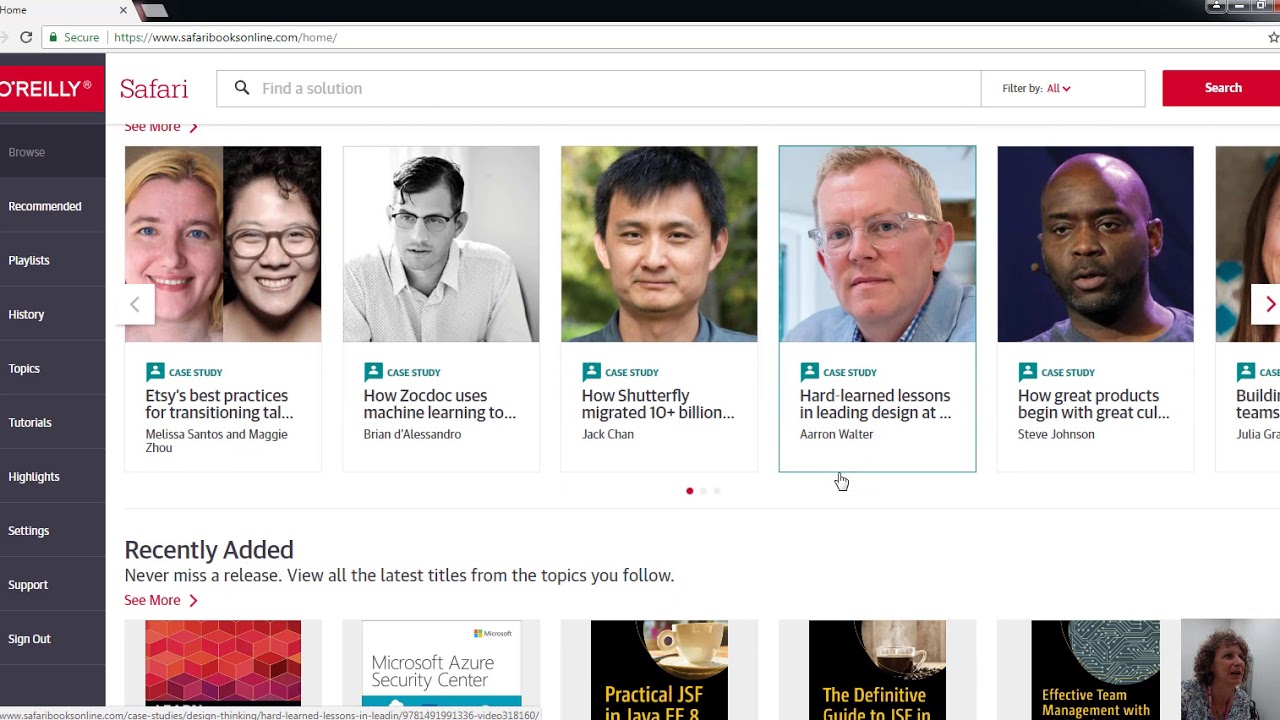Click the carousel next arrow
1280x720 pixels.
pyautogui.click(x=1268, y=304)
